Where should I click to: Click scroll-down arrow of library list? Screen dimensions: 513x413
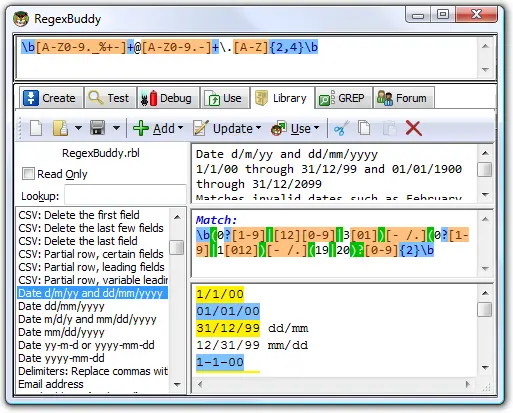177,384
